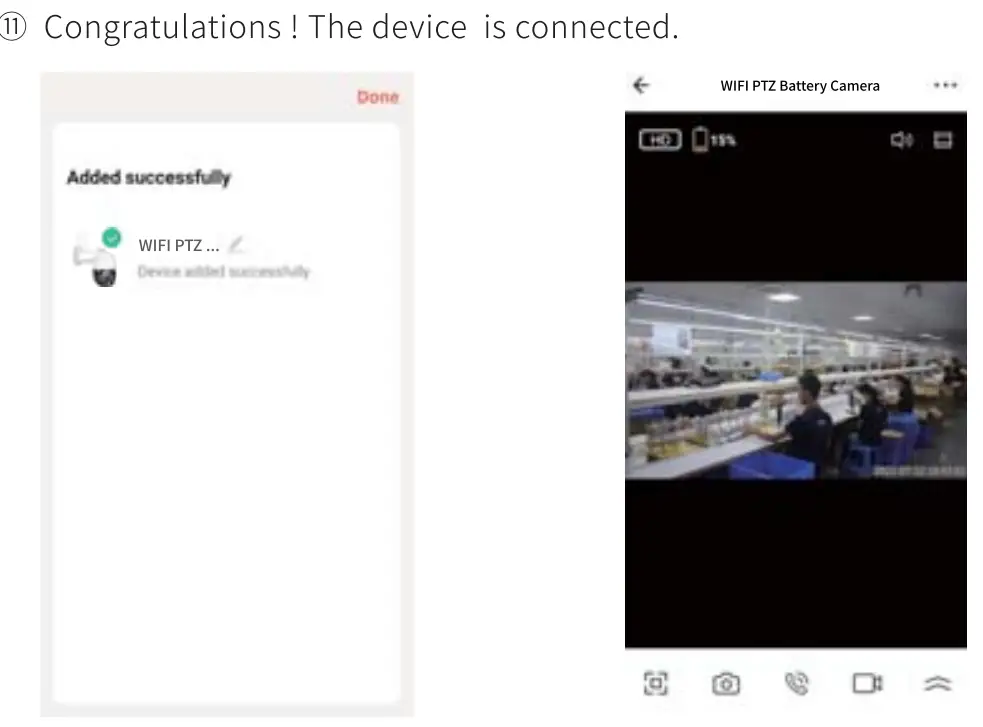The image size is (983, 727).
Task: Switch the video layout icon
Action: (x=942, y=140)
